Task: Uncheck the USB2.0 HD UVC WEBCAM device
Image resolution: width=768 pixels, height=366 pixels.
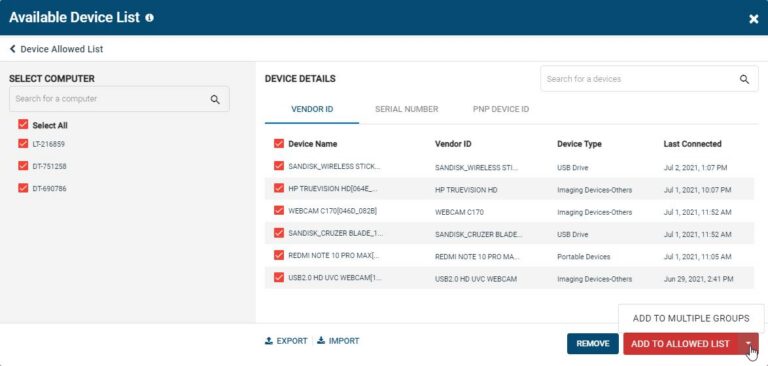Action: click(279, 277)
